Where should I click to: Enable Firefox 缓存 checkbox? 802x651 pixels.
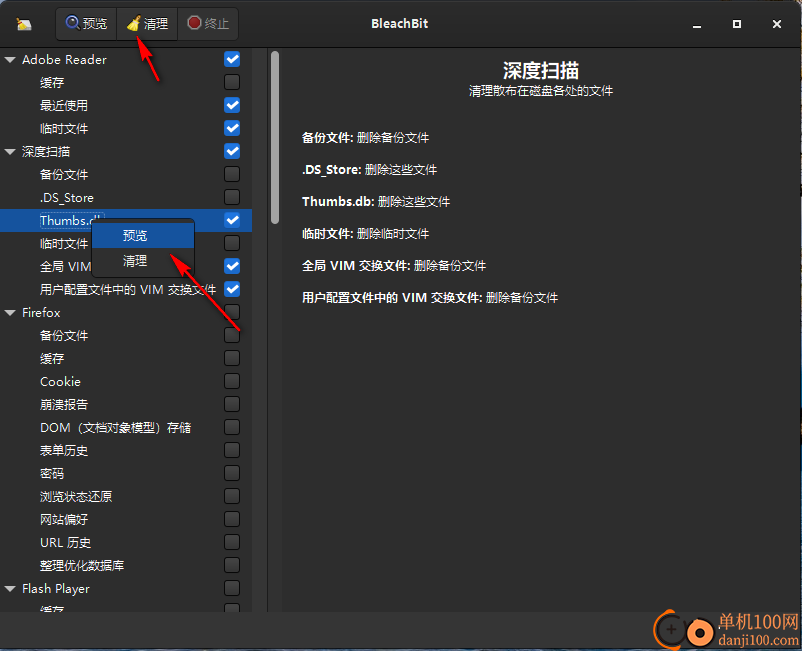232,358
